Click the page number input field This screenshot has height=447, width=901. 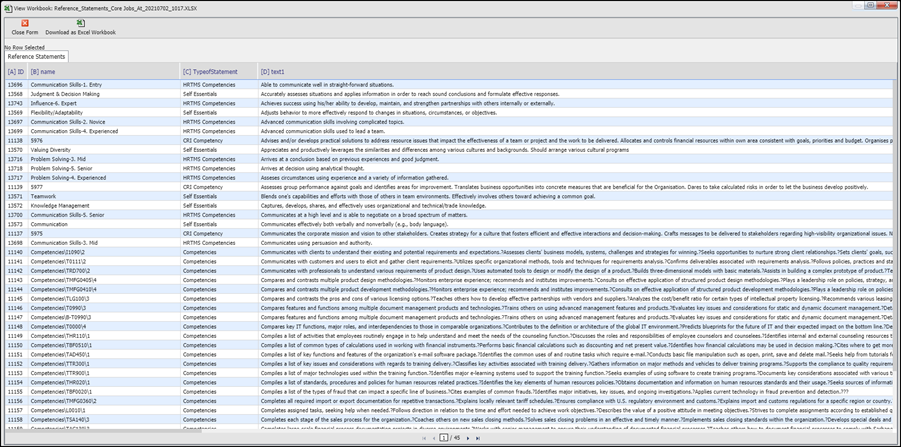443,438
